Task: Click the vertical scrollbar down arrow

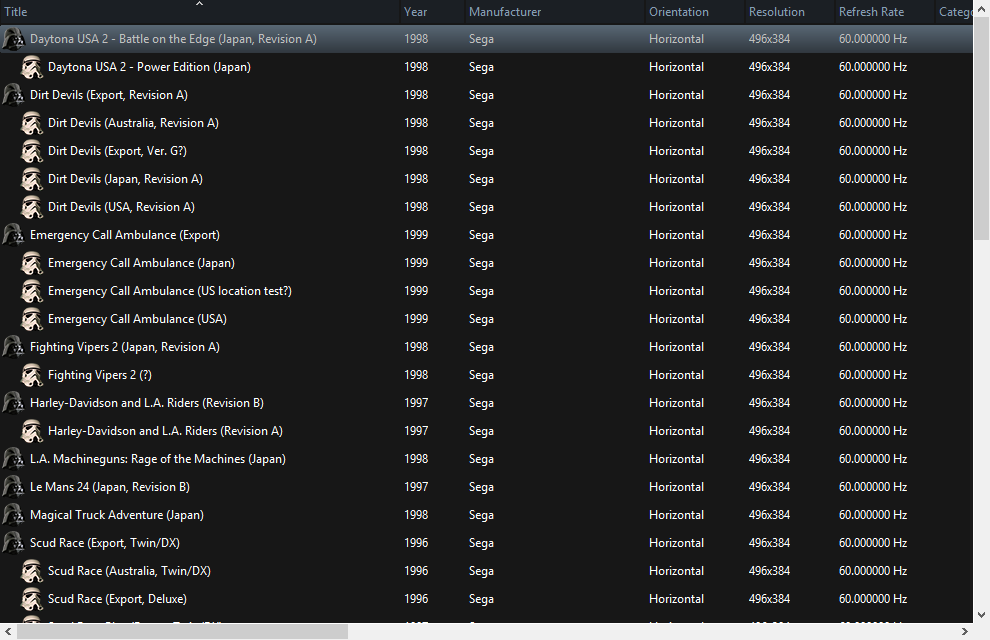Action: click(981, 614)
